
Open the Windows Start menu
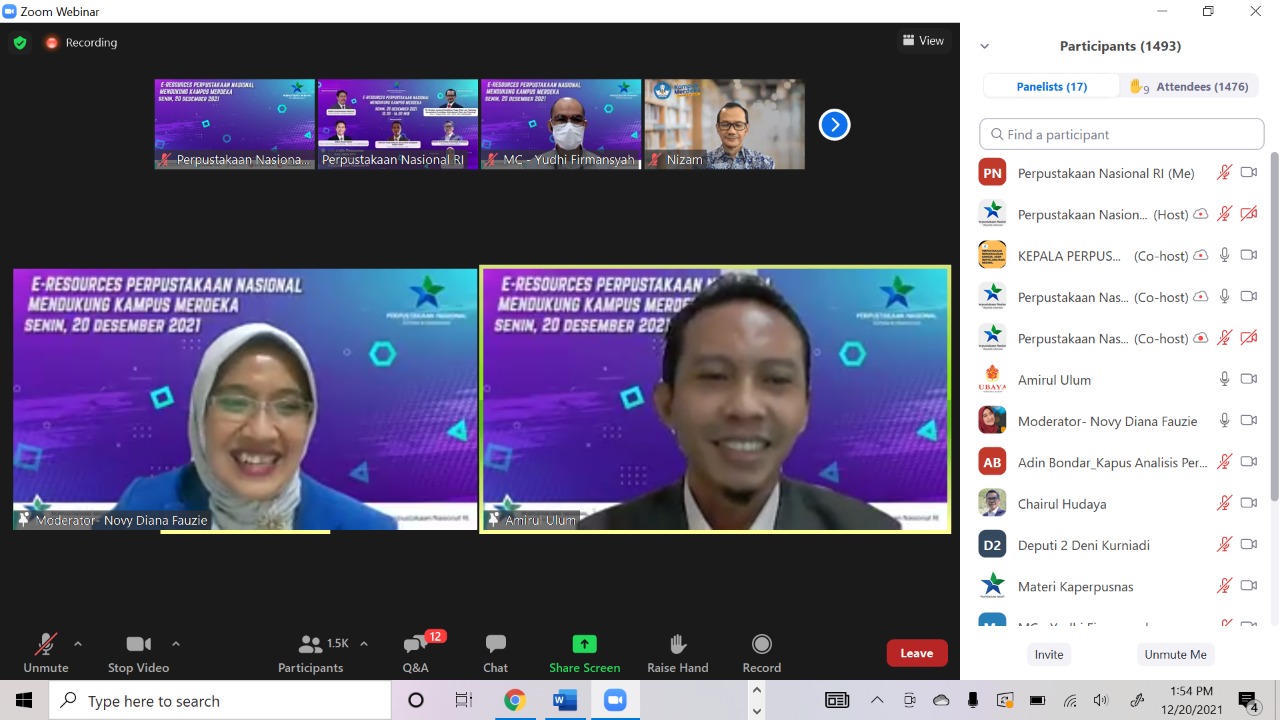tap(24, 700)
